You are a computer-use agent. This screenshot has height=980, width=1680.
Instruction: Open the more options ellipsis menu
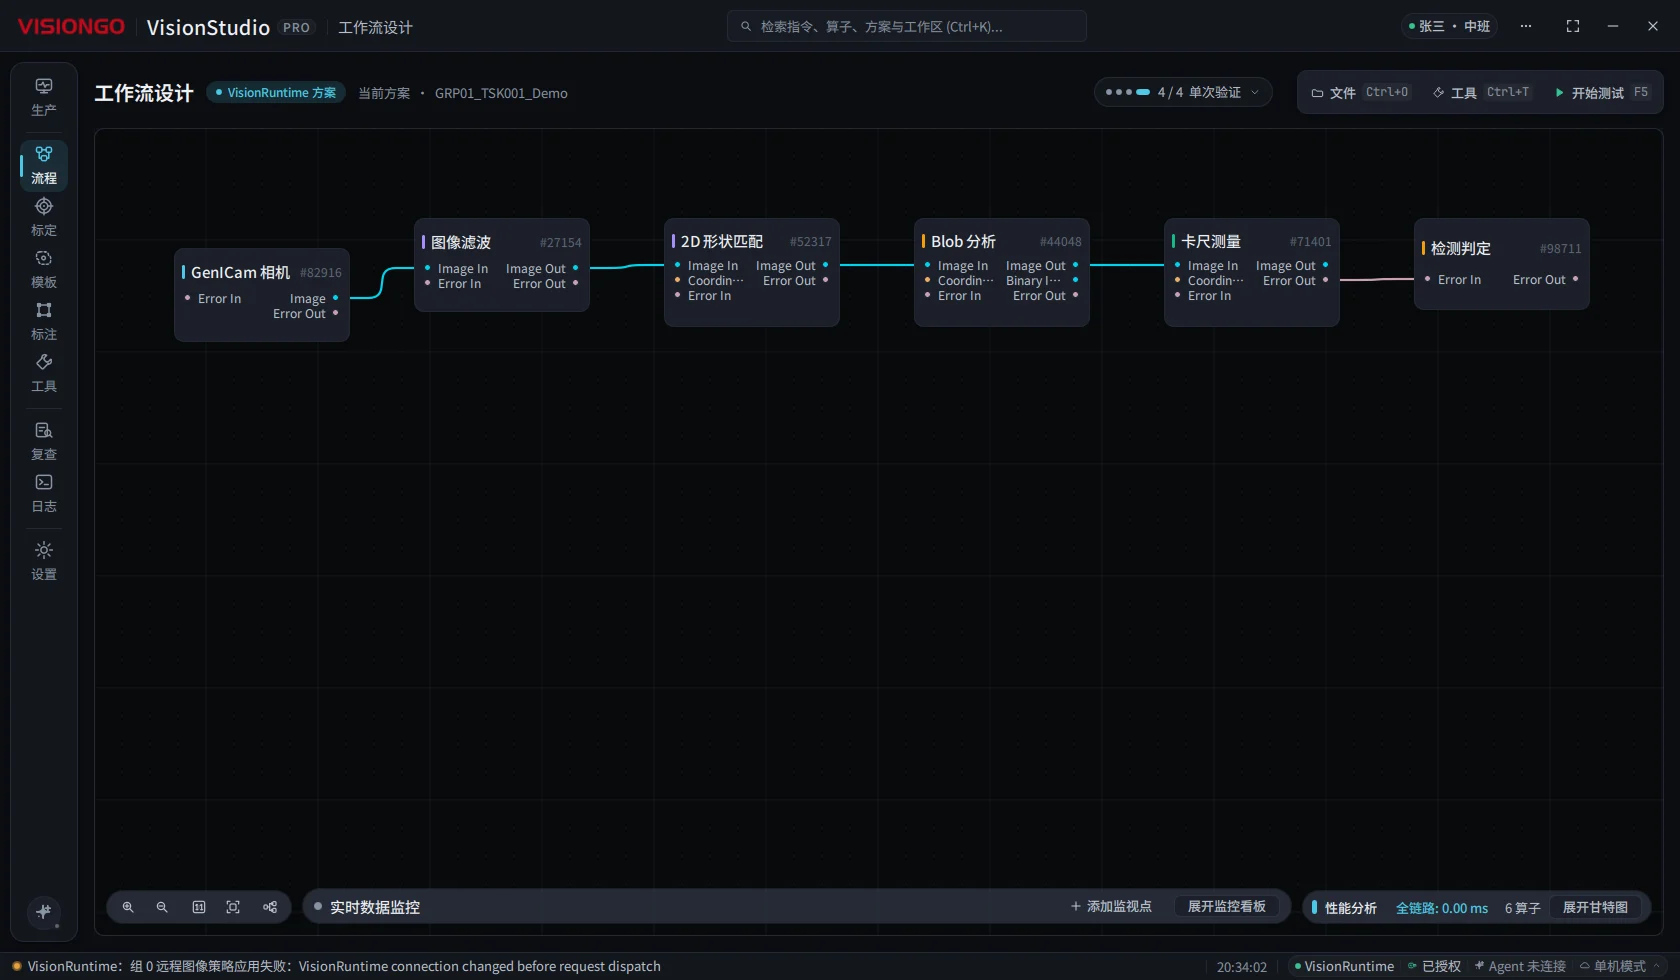click(x=1526, y=26)
